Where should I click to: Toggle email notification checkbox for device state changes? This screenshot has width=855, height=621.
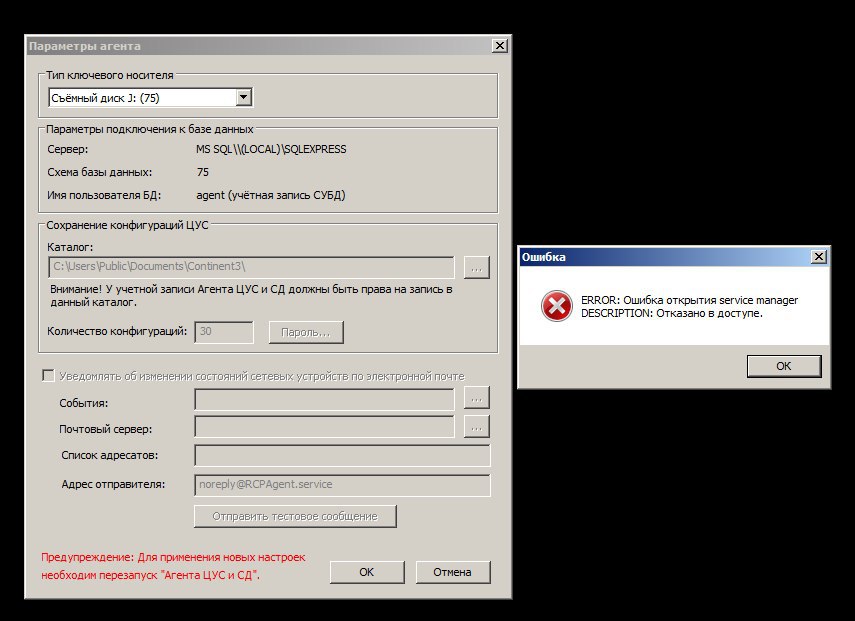pyautogui.click(x=49, y=376)
